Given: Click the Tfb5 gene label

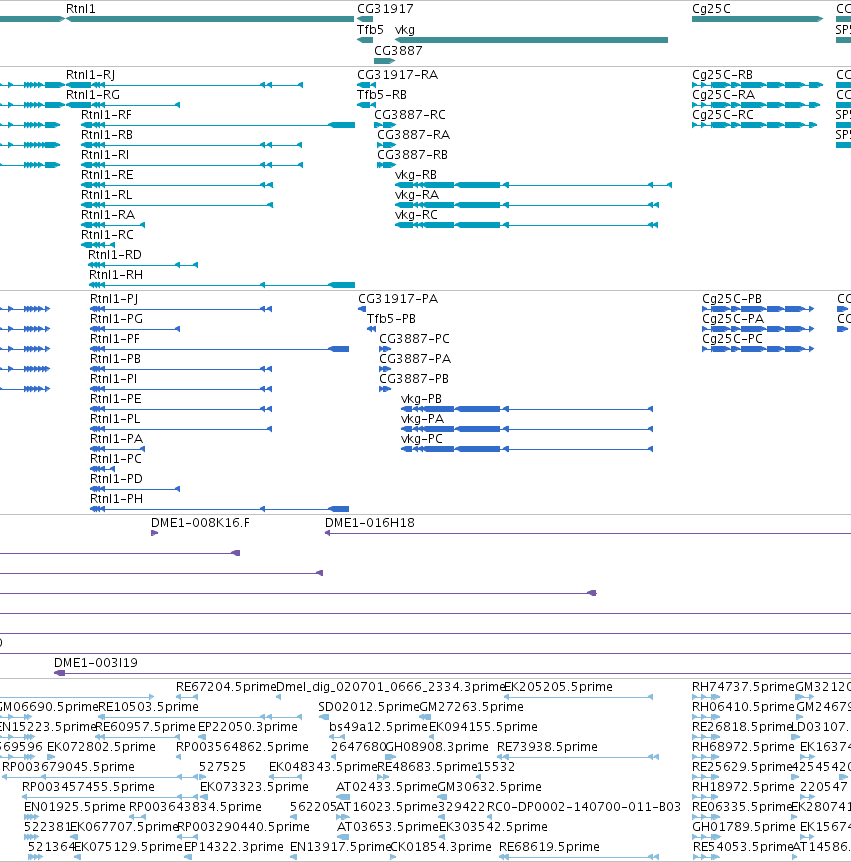Looking at the screenshot, I should click(370, 30).
